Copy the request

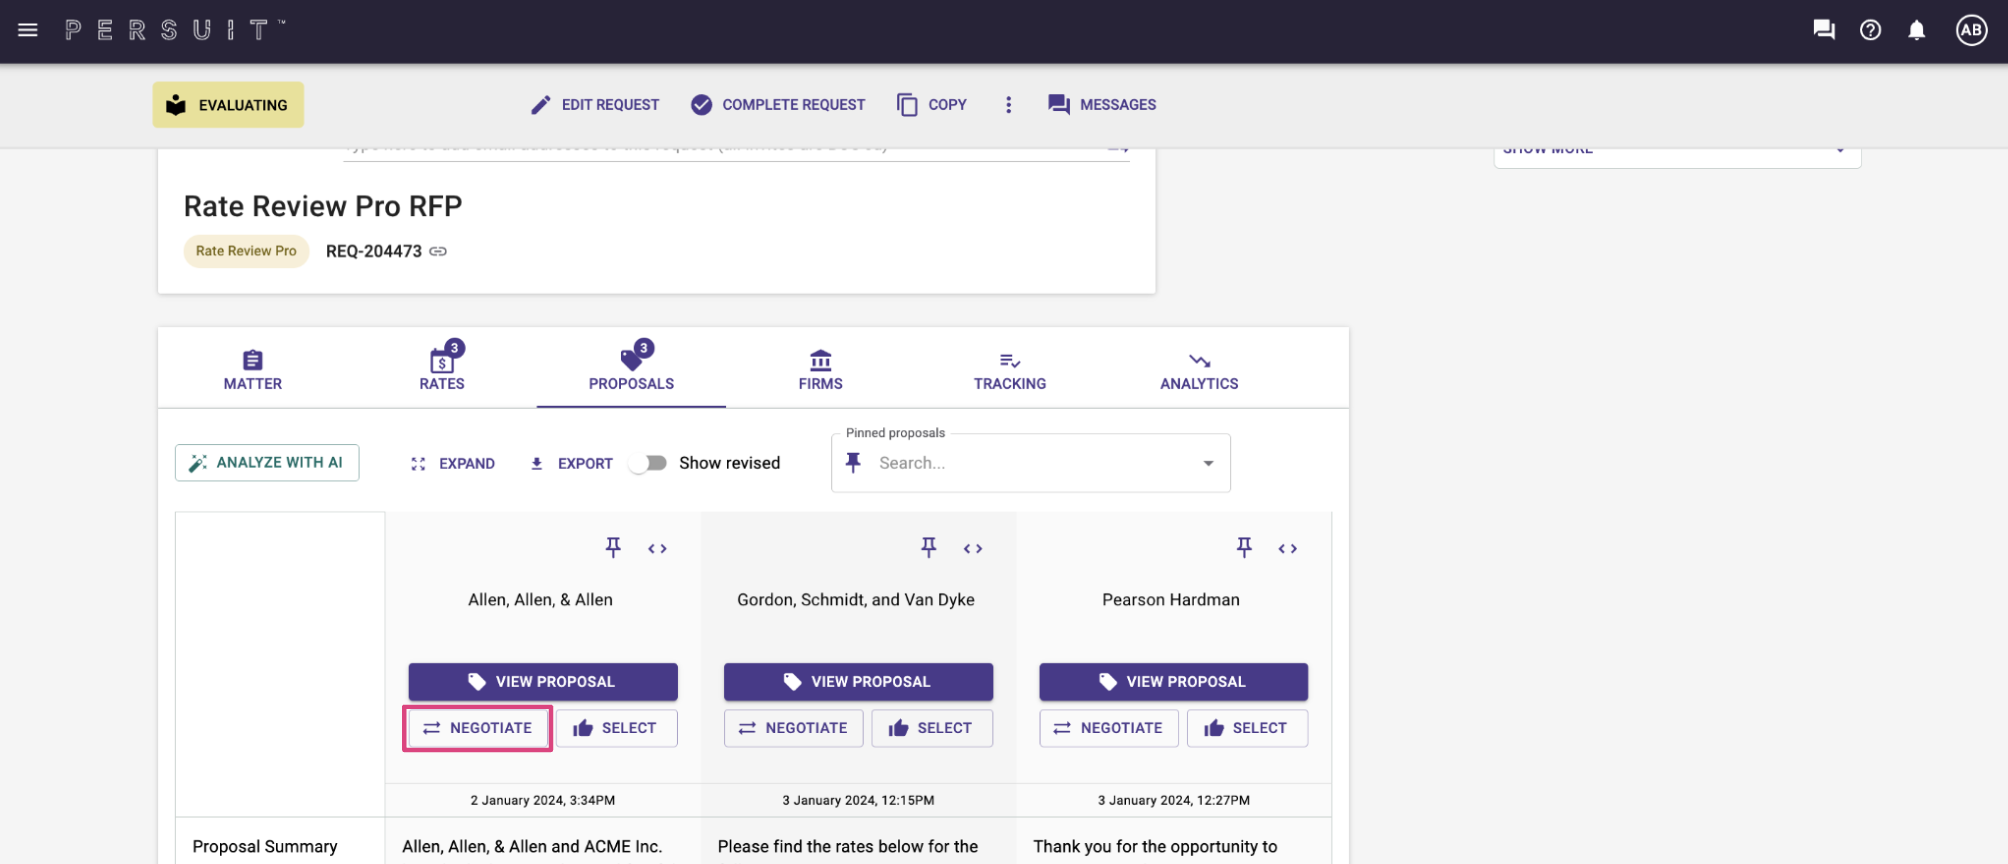click(x=932, y=105)
